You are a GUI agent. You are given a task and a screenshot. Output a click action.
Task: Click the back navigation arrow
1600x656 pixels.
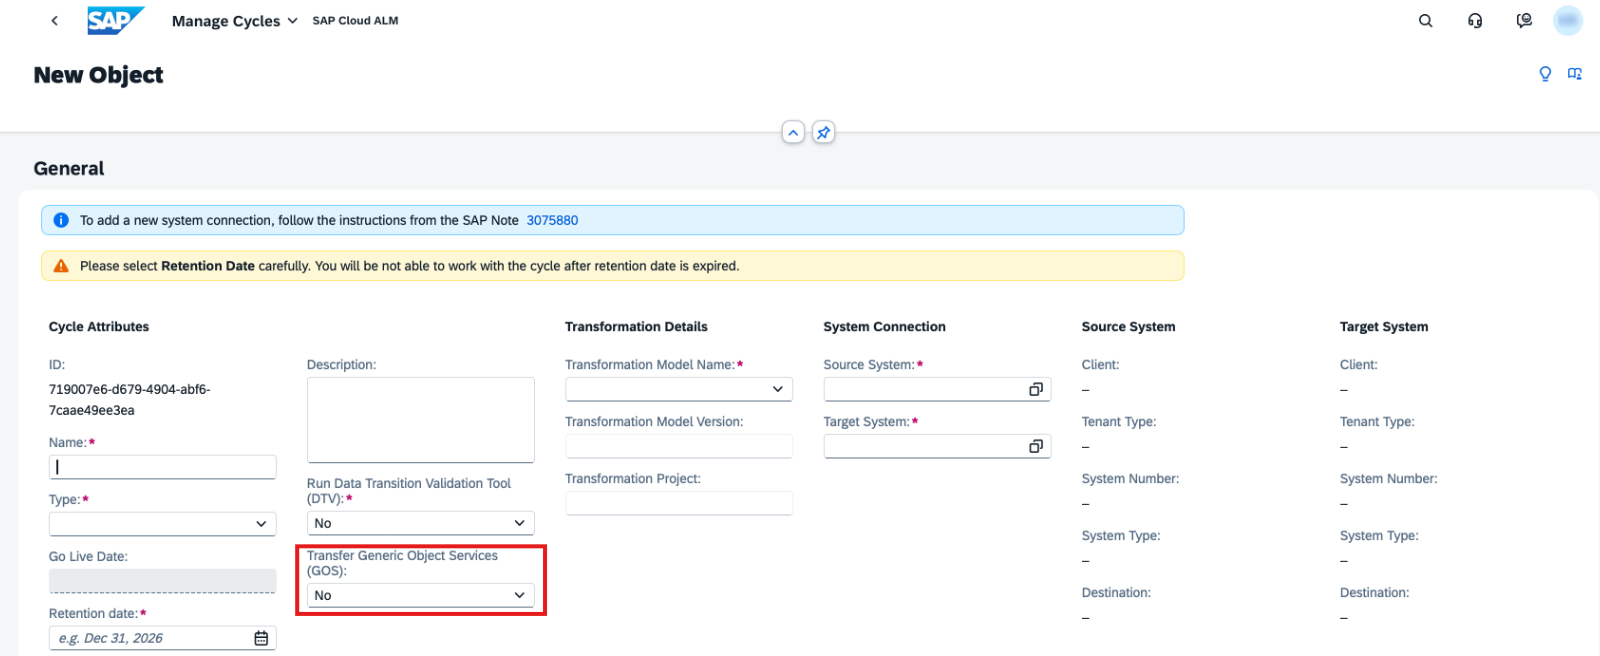55,21
